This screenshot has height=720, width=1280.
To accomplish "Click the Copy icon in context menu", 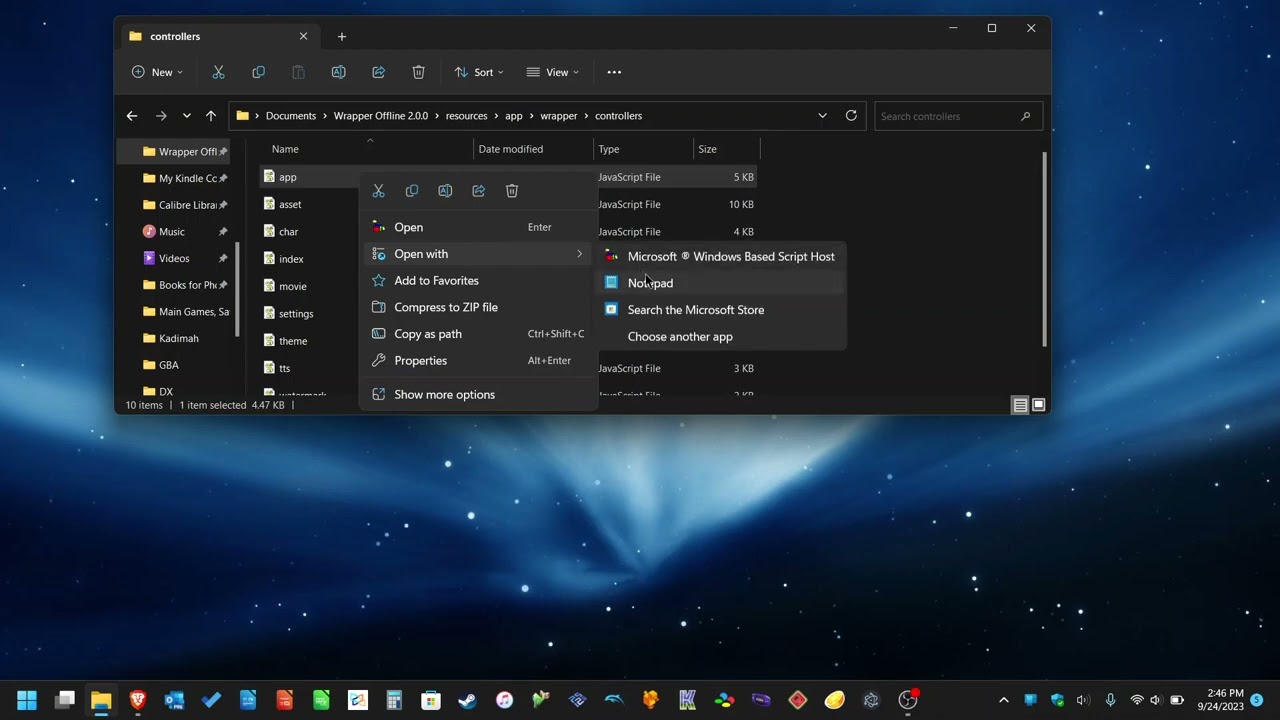I will tap(412, 191).
